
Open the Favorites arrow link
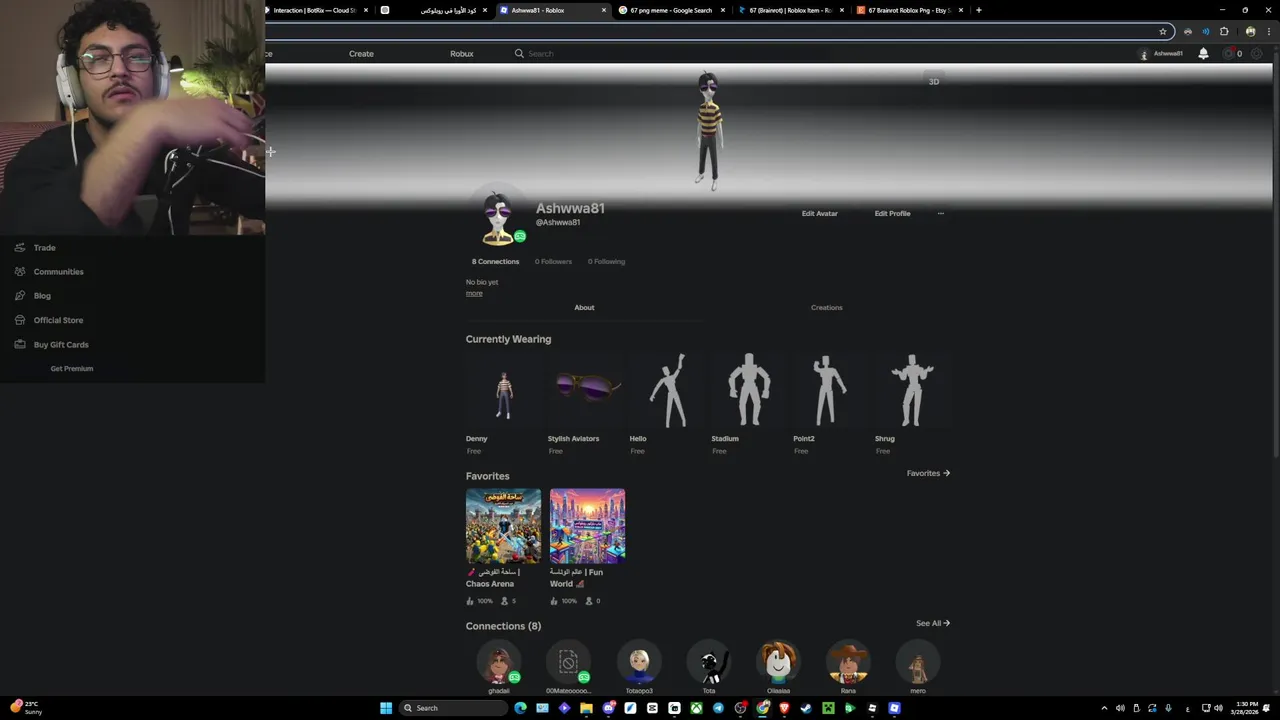[928, 473]
